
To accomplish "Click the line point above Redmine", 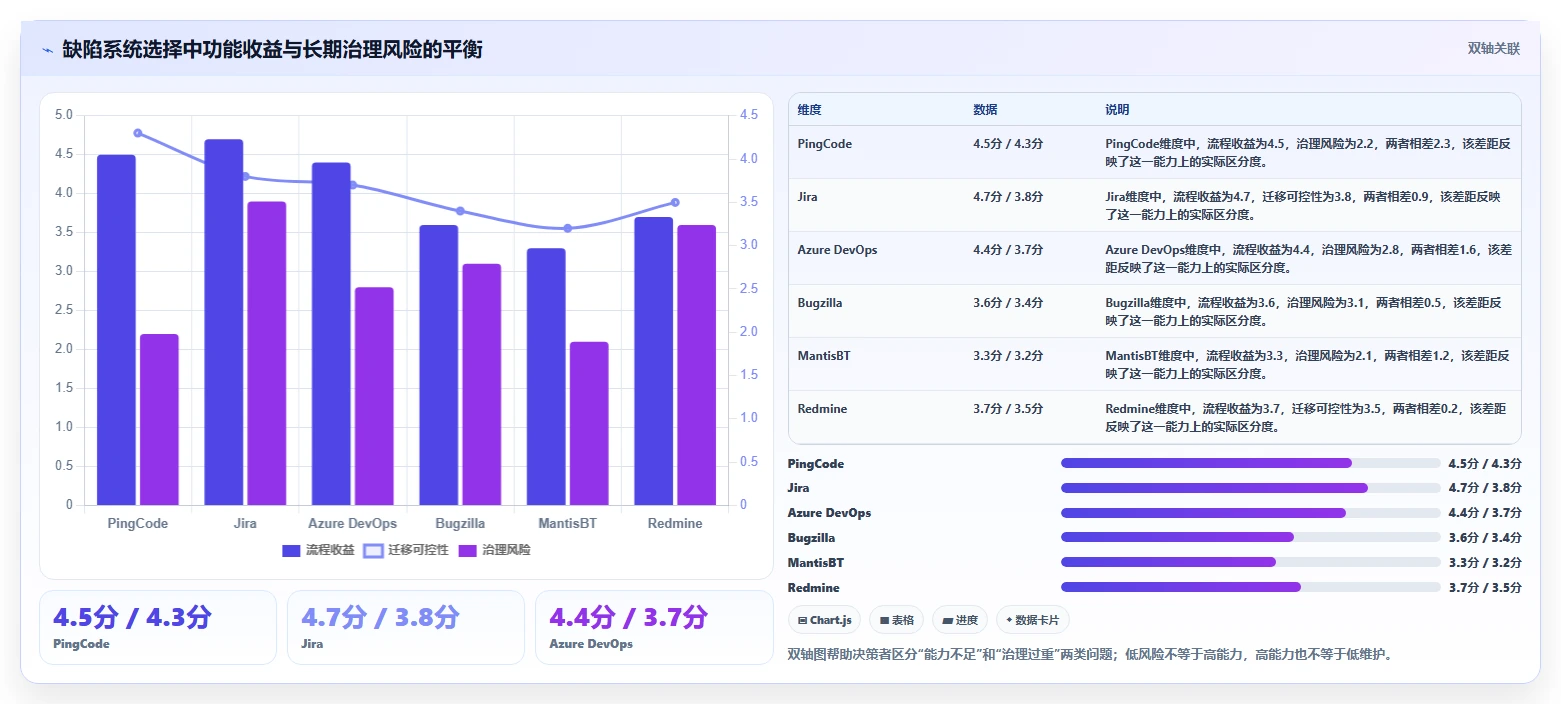I will pos(675,202).
